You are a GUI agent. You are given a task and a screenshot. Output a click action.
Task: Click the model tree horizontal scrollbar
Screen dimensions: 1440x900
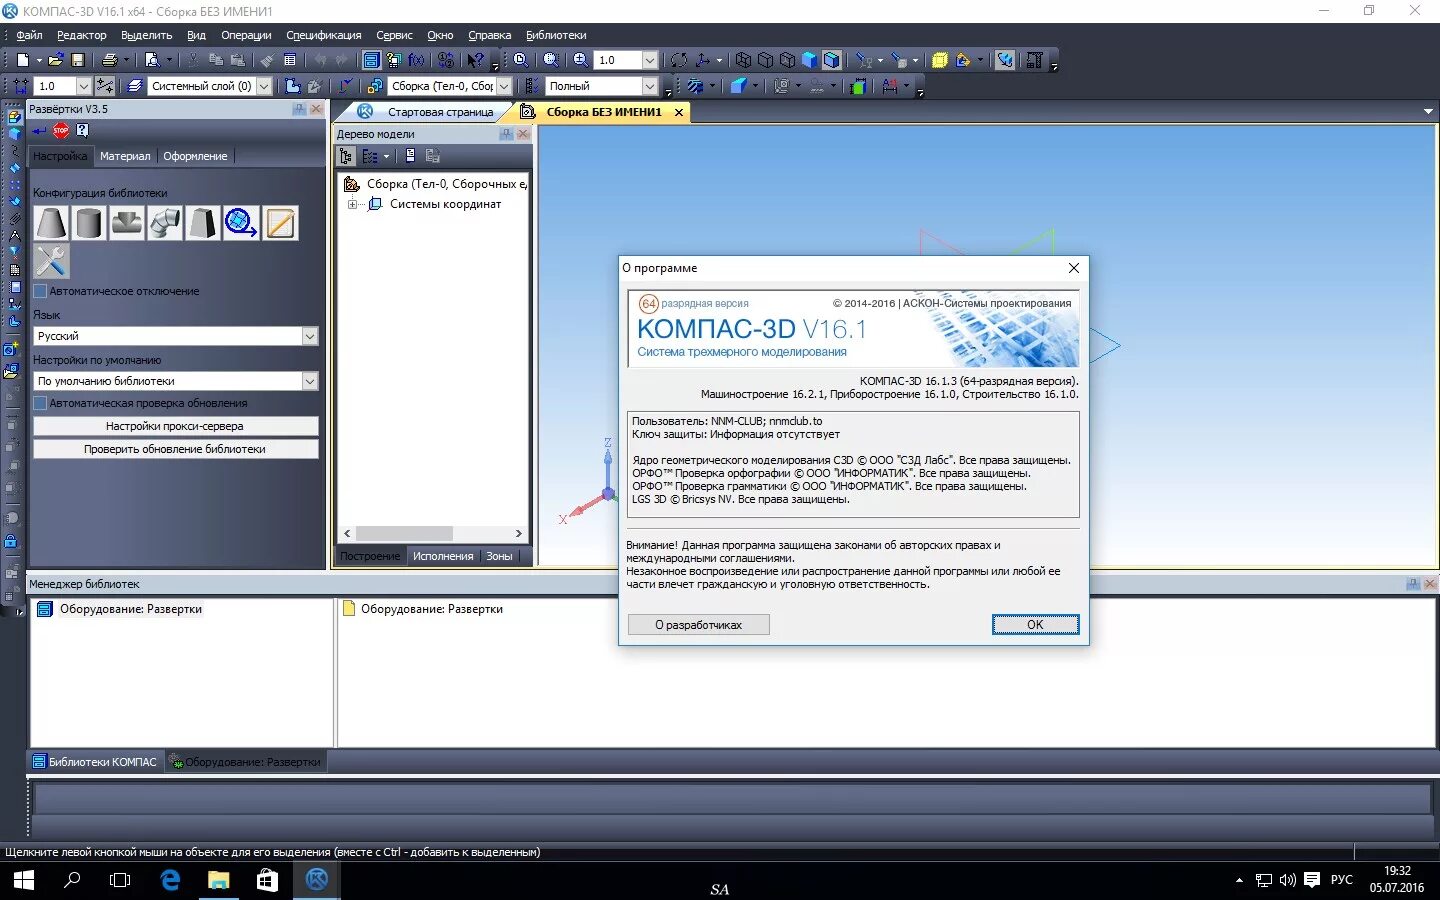tap(404, 533)
